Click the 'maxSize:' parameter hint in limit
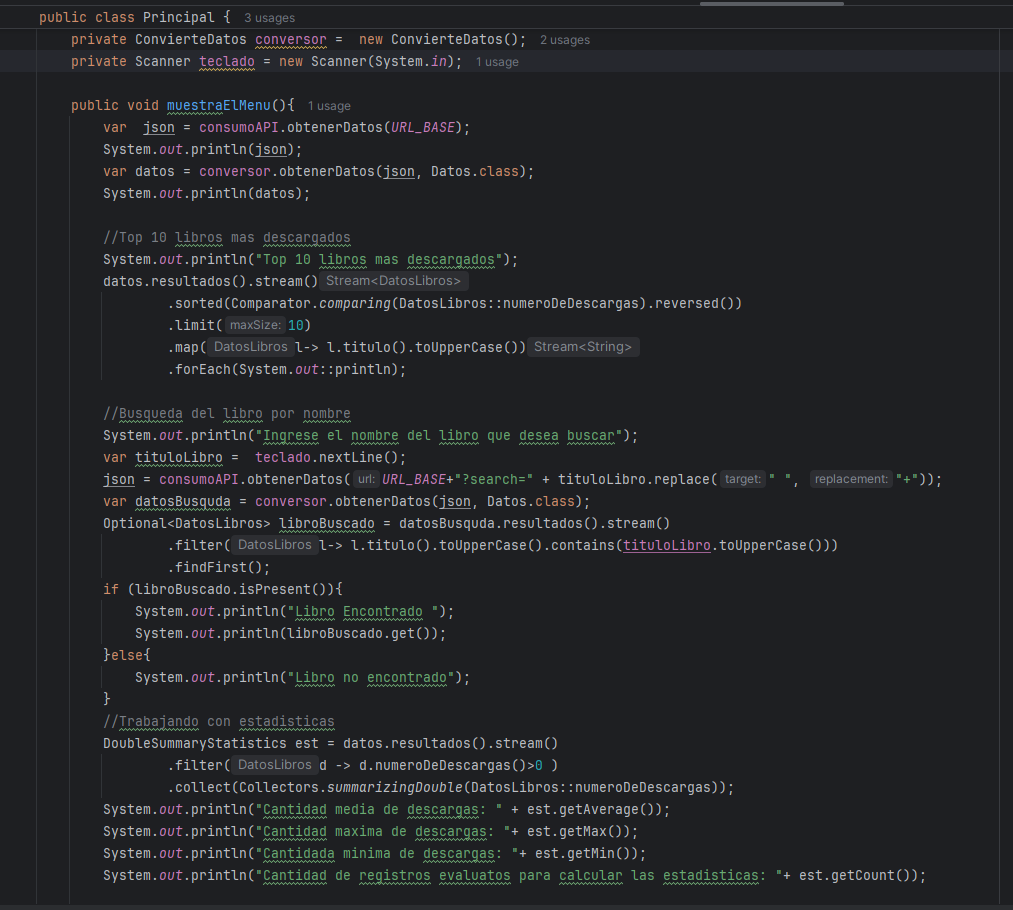This screenshot has width=1013, height=910. 255,325
